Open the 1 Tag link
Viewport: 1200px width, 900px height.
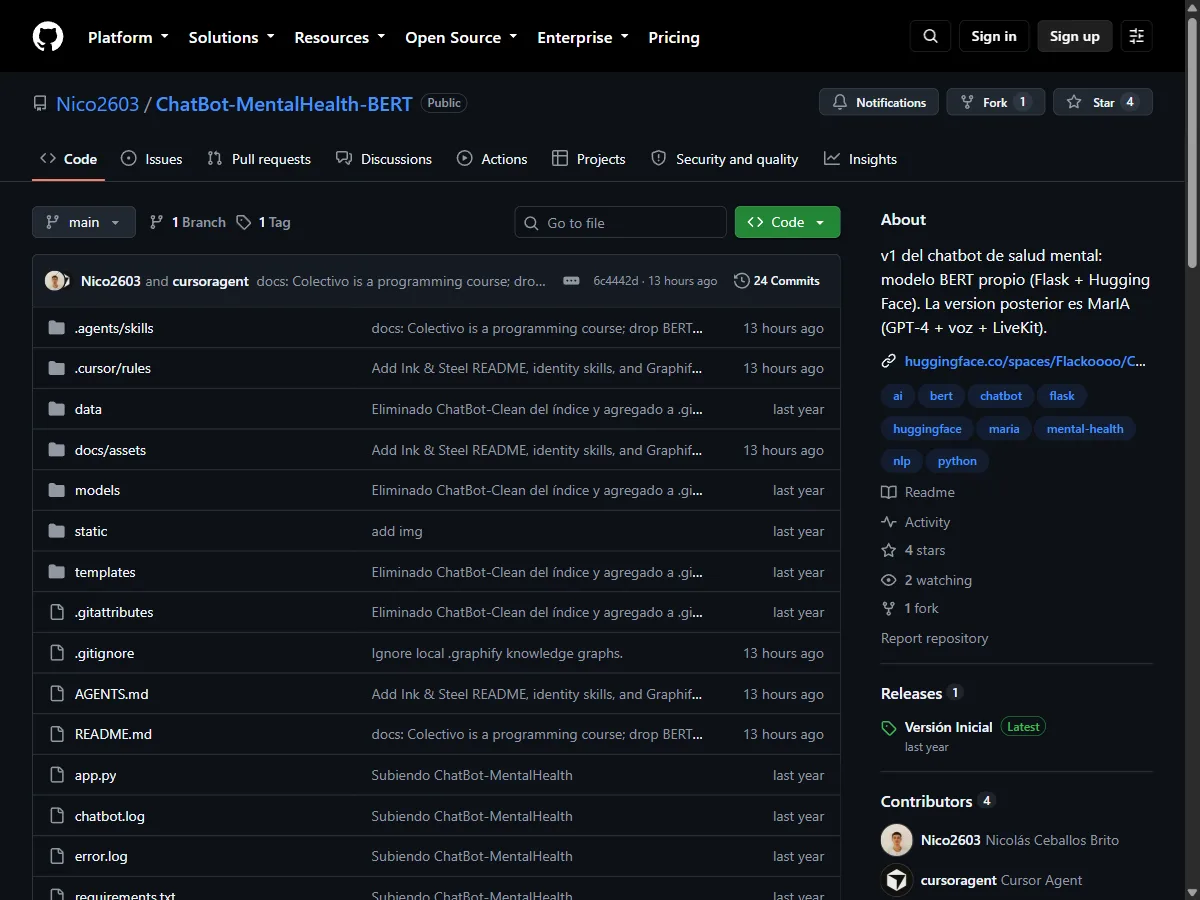coord(264,222)
